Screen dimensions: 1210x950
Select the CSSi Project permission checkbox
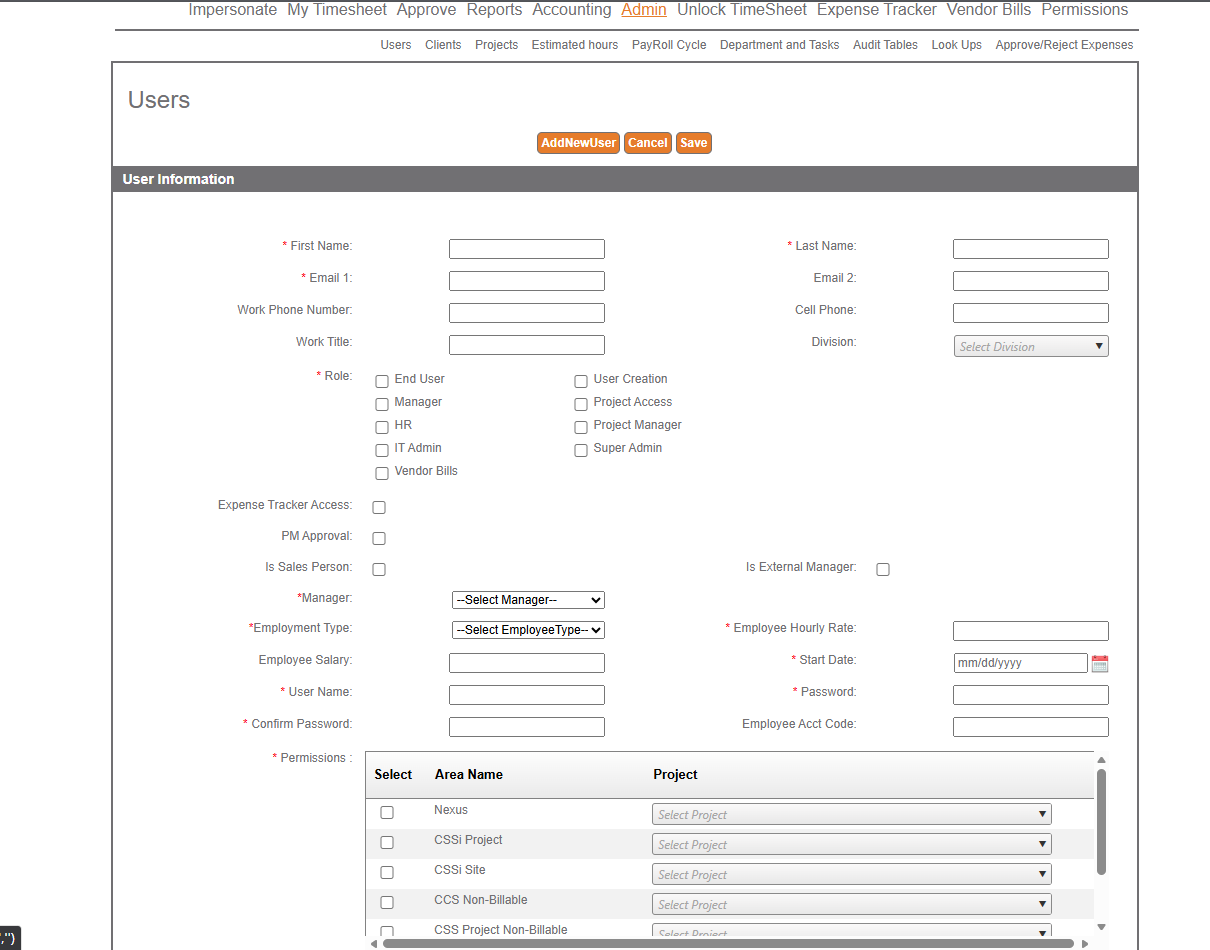(387, 842)
